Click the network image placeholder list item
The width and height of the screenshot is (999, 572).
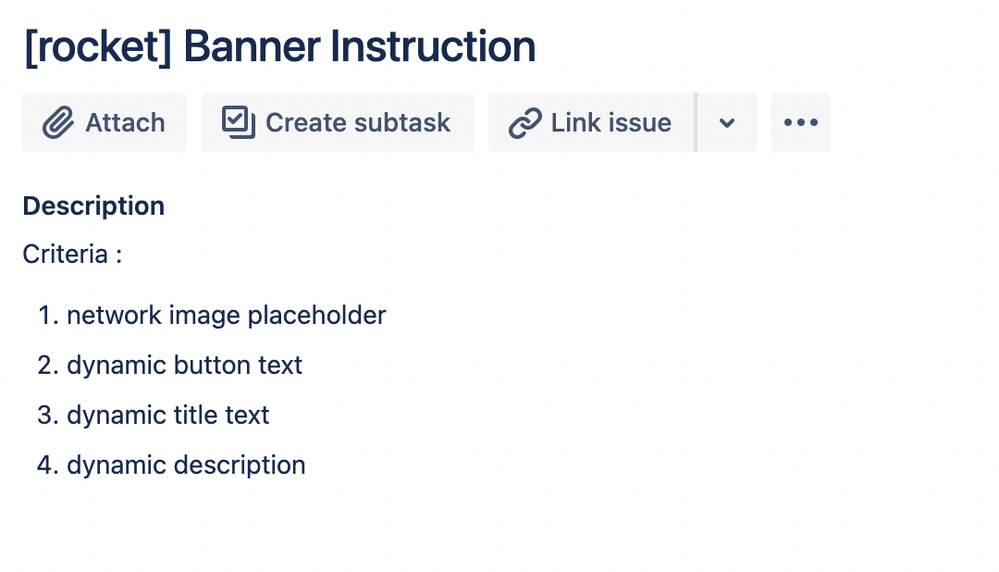pyautogui.click(x=226, y=315)
